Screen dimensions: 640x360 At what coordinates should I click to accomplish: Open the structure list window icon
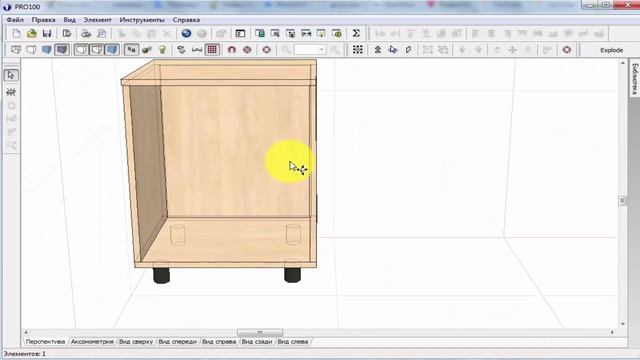pos(260,33)
